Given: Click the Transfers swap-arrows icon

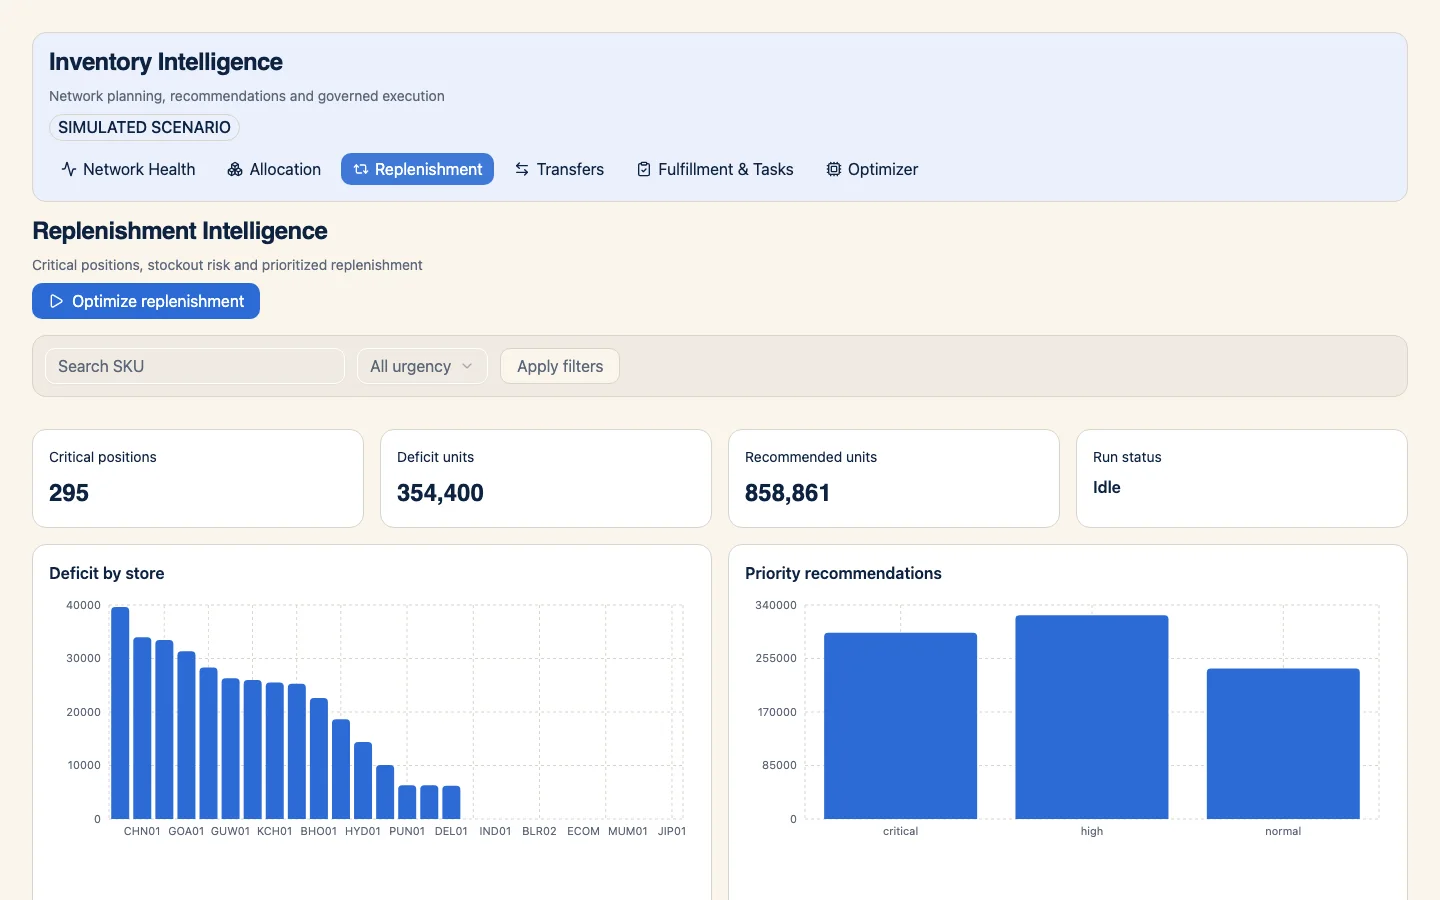Looking at the screenshot, I should point(522,169).
